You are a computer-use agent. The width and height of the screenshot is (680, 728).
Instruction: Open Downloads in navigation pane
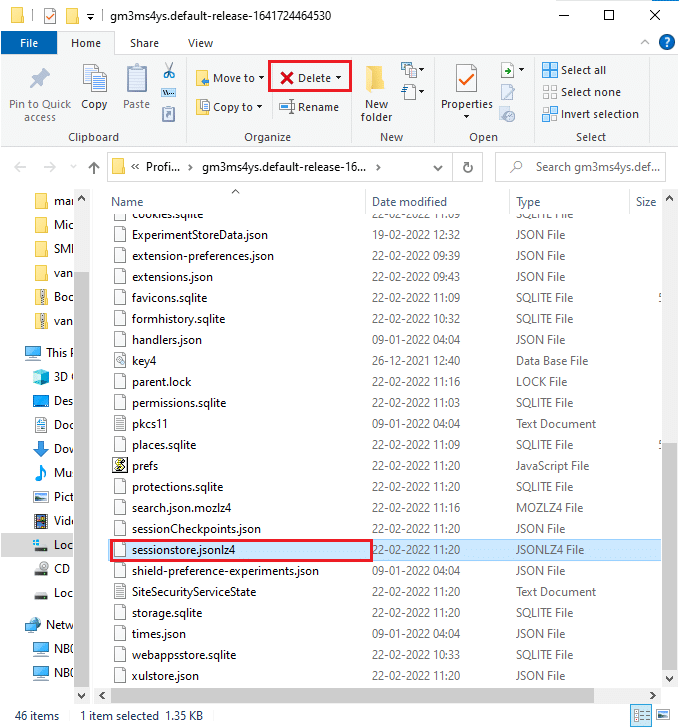tap(53, 448)
